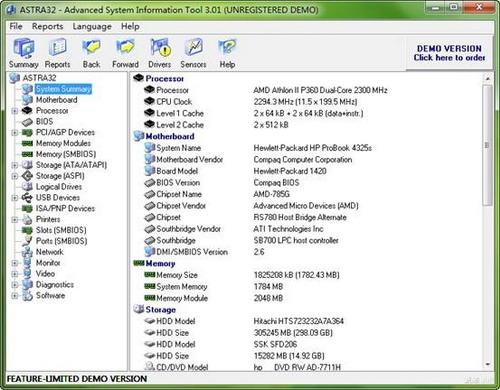Select the Printers tree label
Screen dimensions: 500x390
pyautogui.click(x=48, y=219)
